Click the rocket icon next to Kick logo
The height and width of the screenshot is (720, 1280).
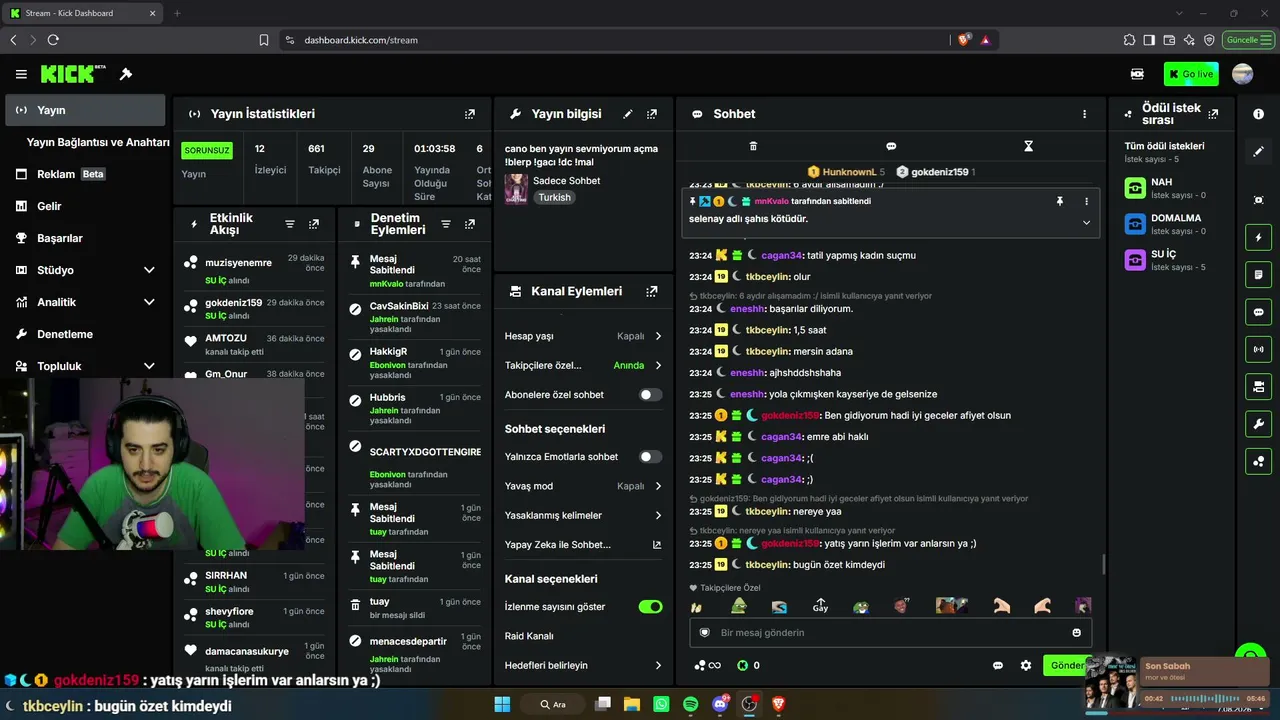[126, 74]
